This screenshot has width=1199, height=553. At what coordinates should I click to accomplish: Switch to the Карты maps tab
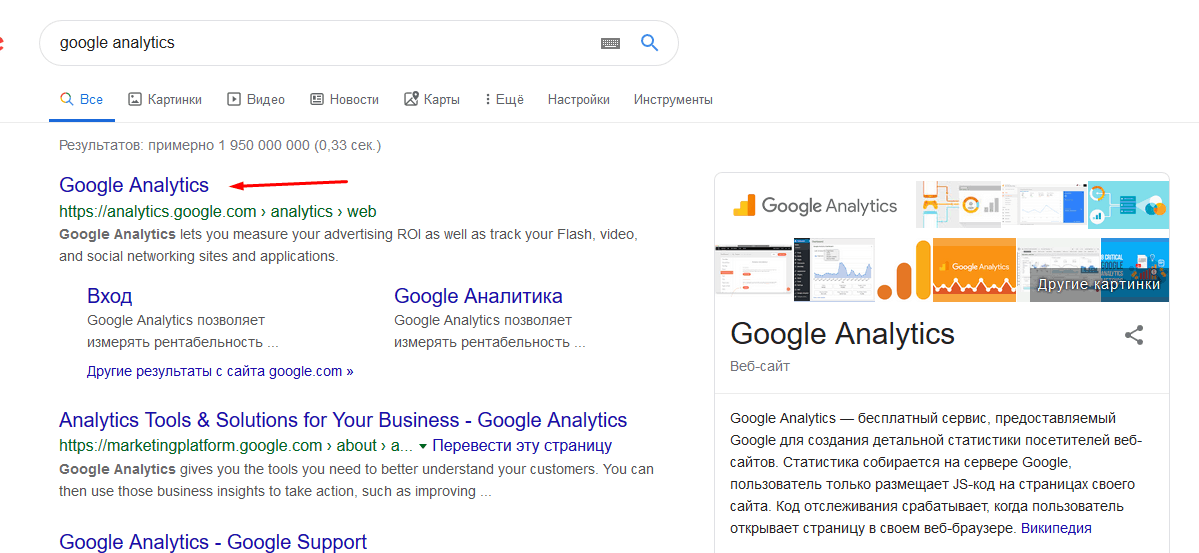point(432,100)
